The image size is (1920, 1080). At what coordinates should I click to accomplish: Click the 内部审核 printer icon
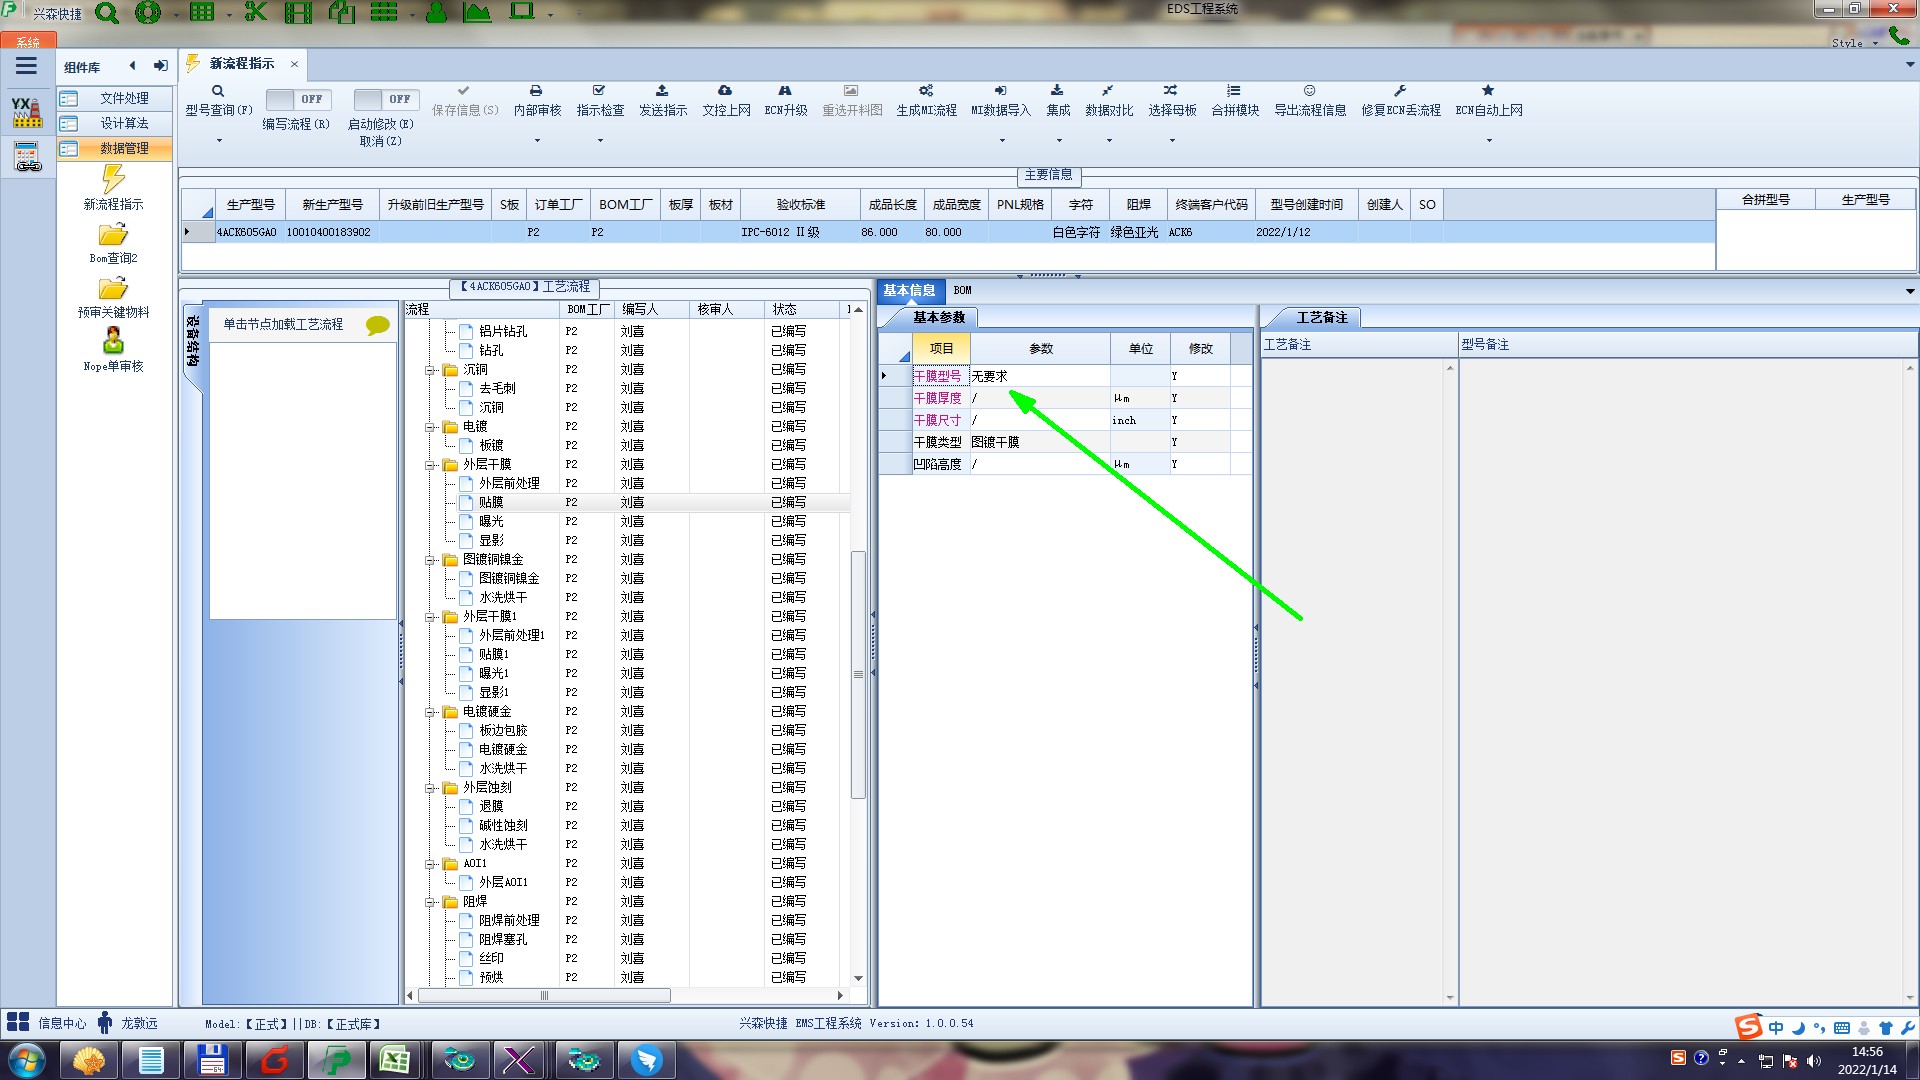coord(536,91)
